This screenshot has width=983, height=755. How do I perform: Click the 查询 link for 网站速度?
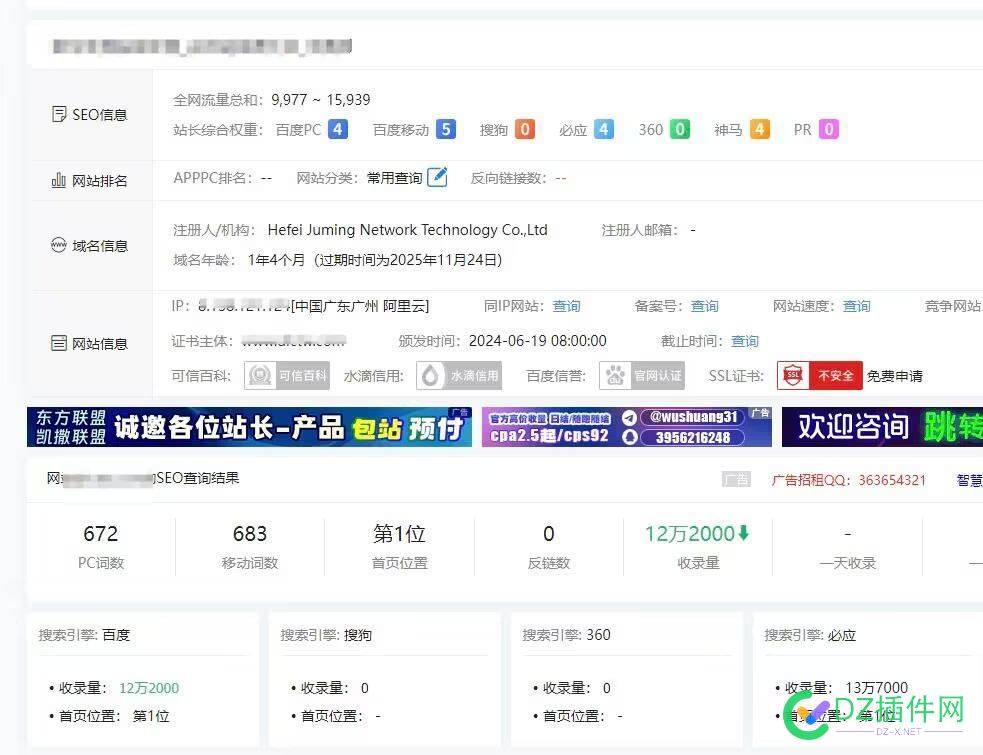[856, 306]
